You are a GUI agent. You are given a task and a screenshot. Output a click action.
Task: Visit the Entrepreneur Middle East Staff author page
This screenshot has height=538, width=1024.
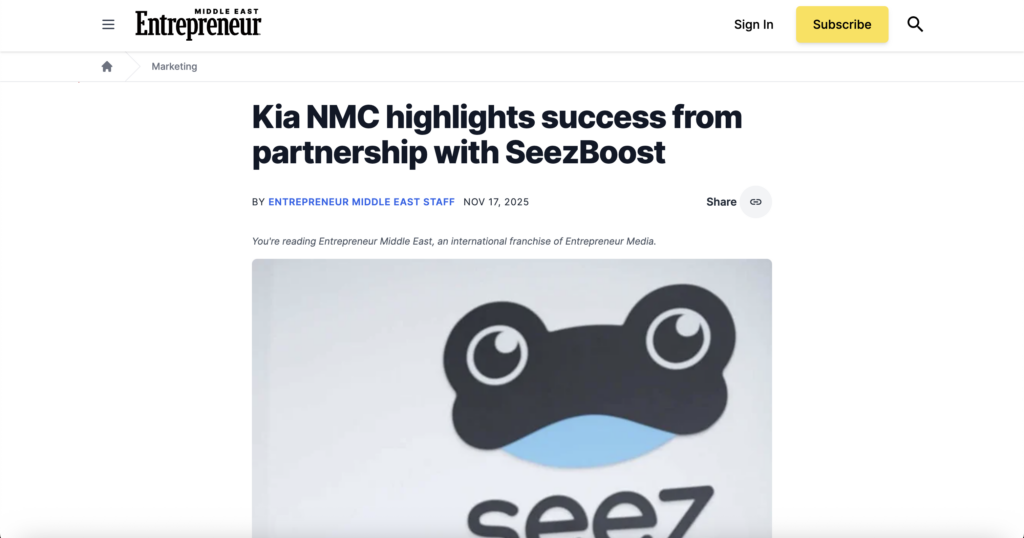tap(361, 202)
